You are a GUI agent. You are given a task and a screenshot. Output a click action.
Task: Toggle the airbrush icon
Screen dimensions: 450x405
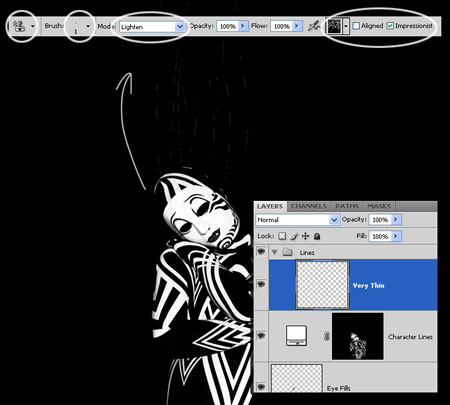point(314,26)
